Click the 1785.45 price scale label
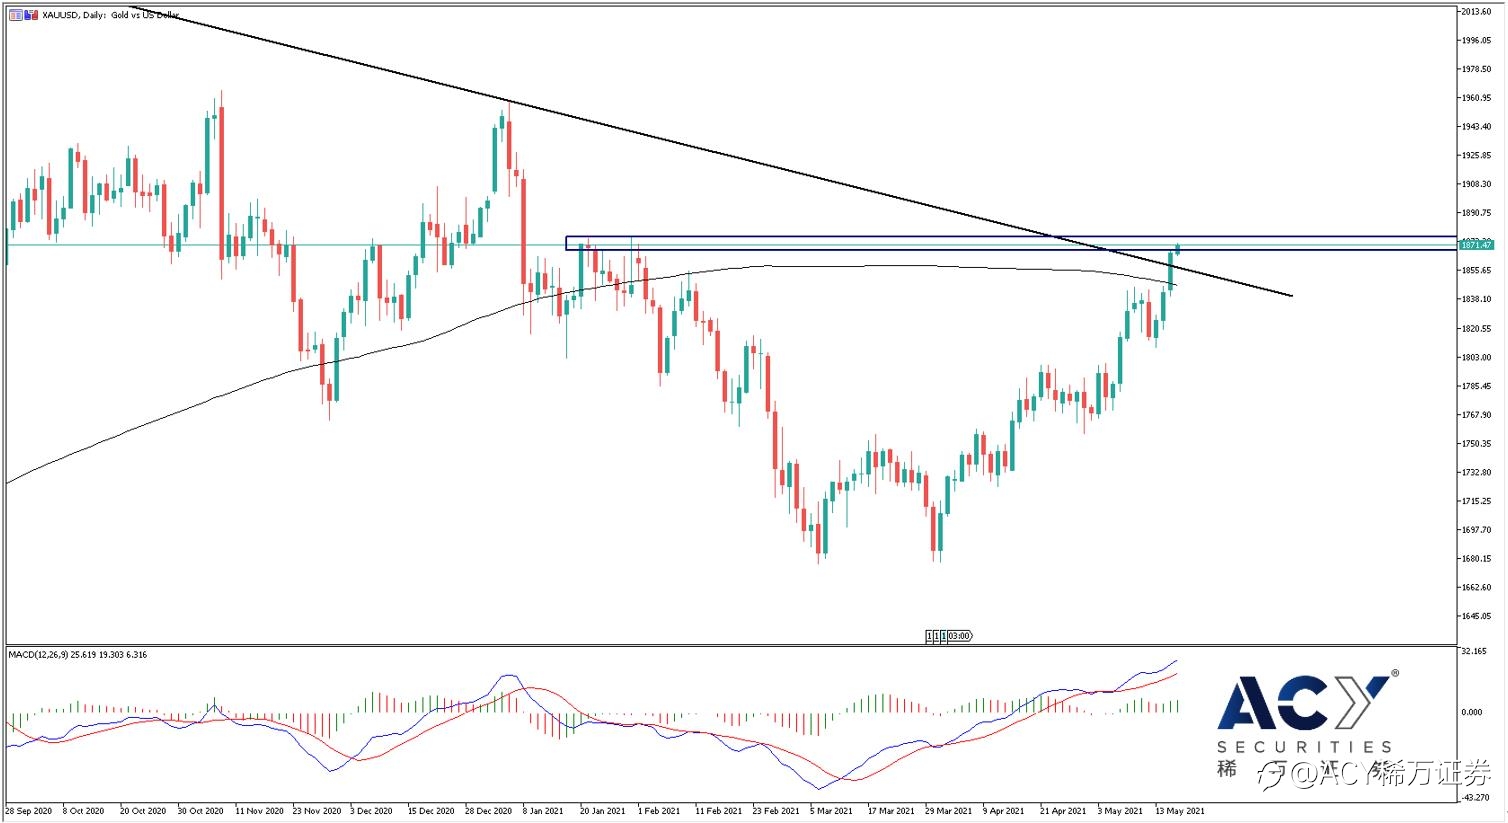This screenshot has height=823, width=1508. tap(1476, 386)
